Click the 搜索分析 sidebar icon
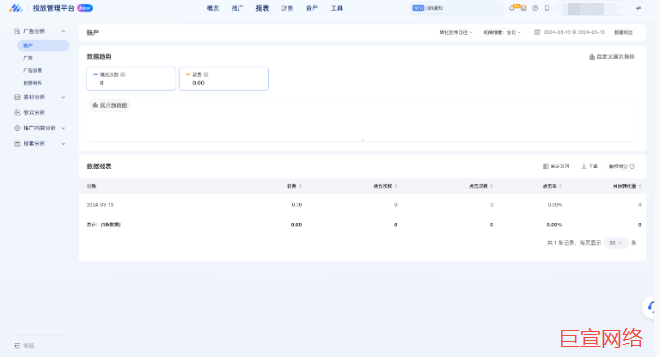Screen dimensions: 660x362 point(17,144)
